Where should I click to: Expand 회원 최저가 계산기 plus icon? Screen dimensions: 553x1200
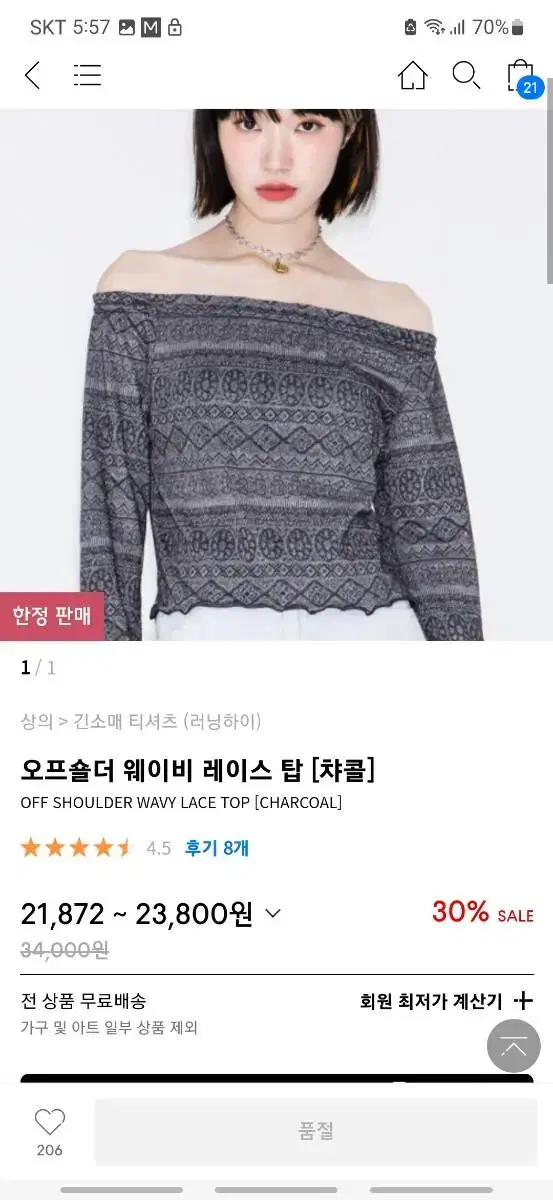pyautogui.click(x=523, y=1000)
